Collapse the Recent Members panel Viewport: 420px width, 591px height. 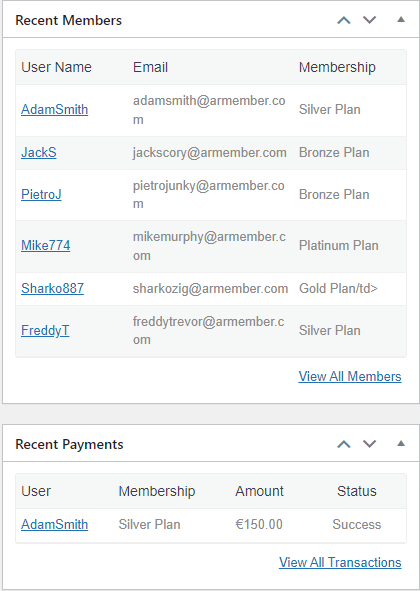pos(401,20)
